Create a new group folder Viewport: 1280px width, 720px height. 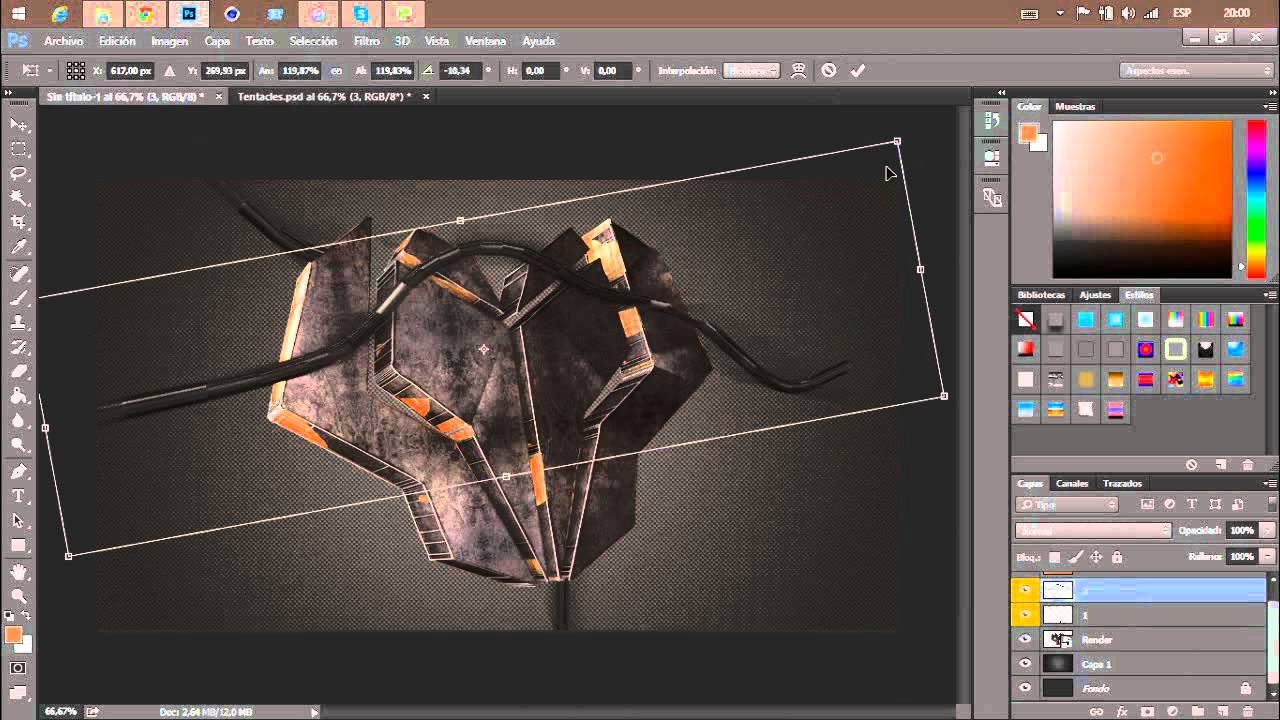(1197, 712)
